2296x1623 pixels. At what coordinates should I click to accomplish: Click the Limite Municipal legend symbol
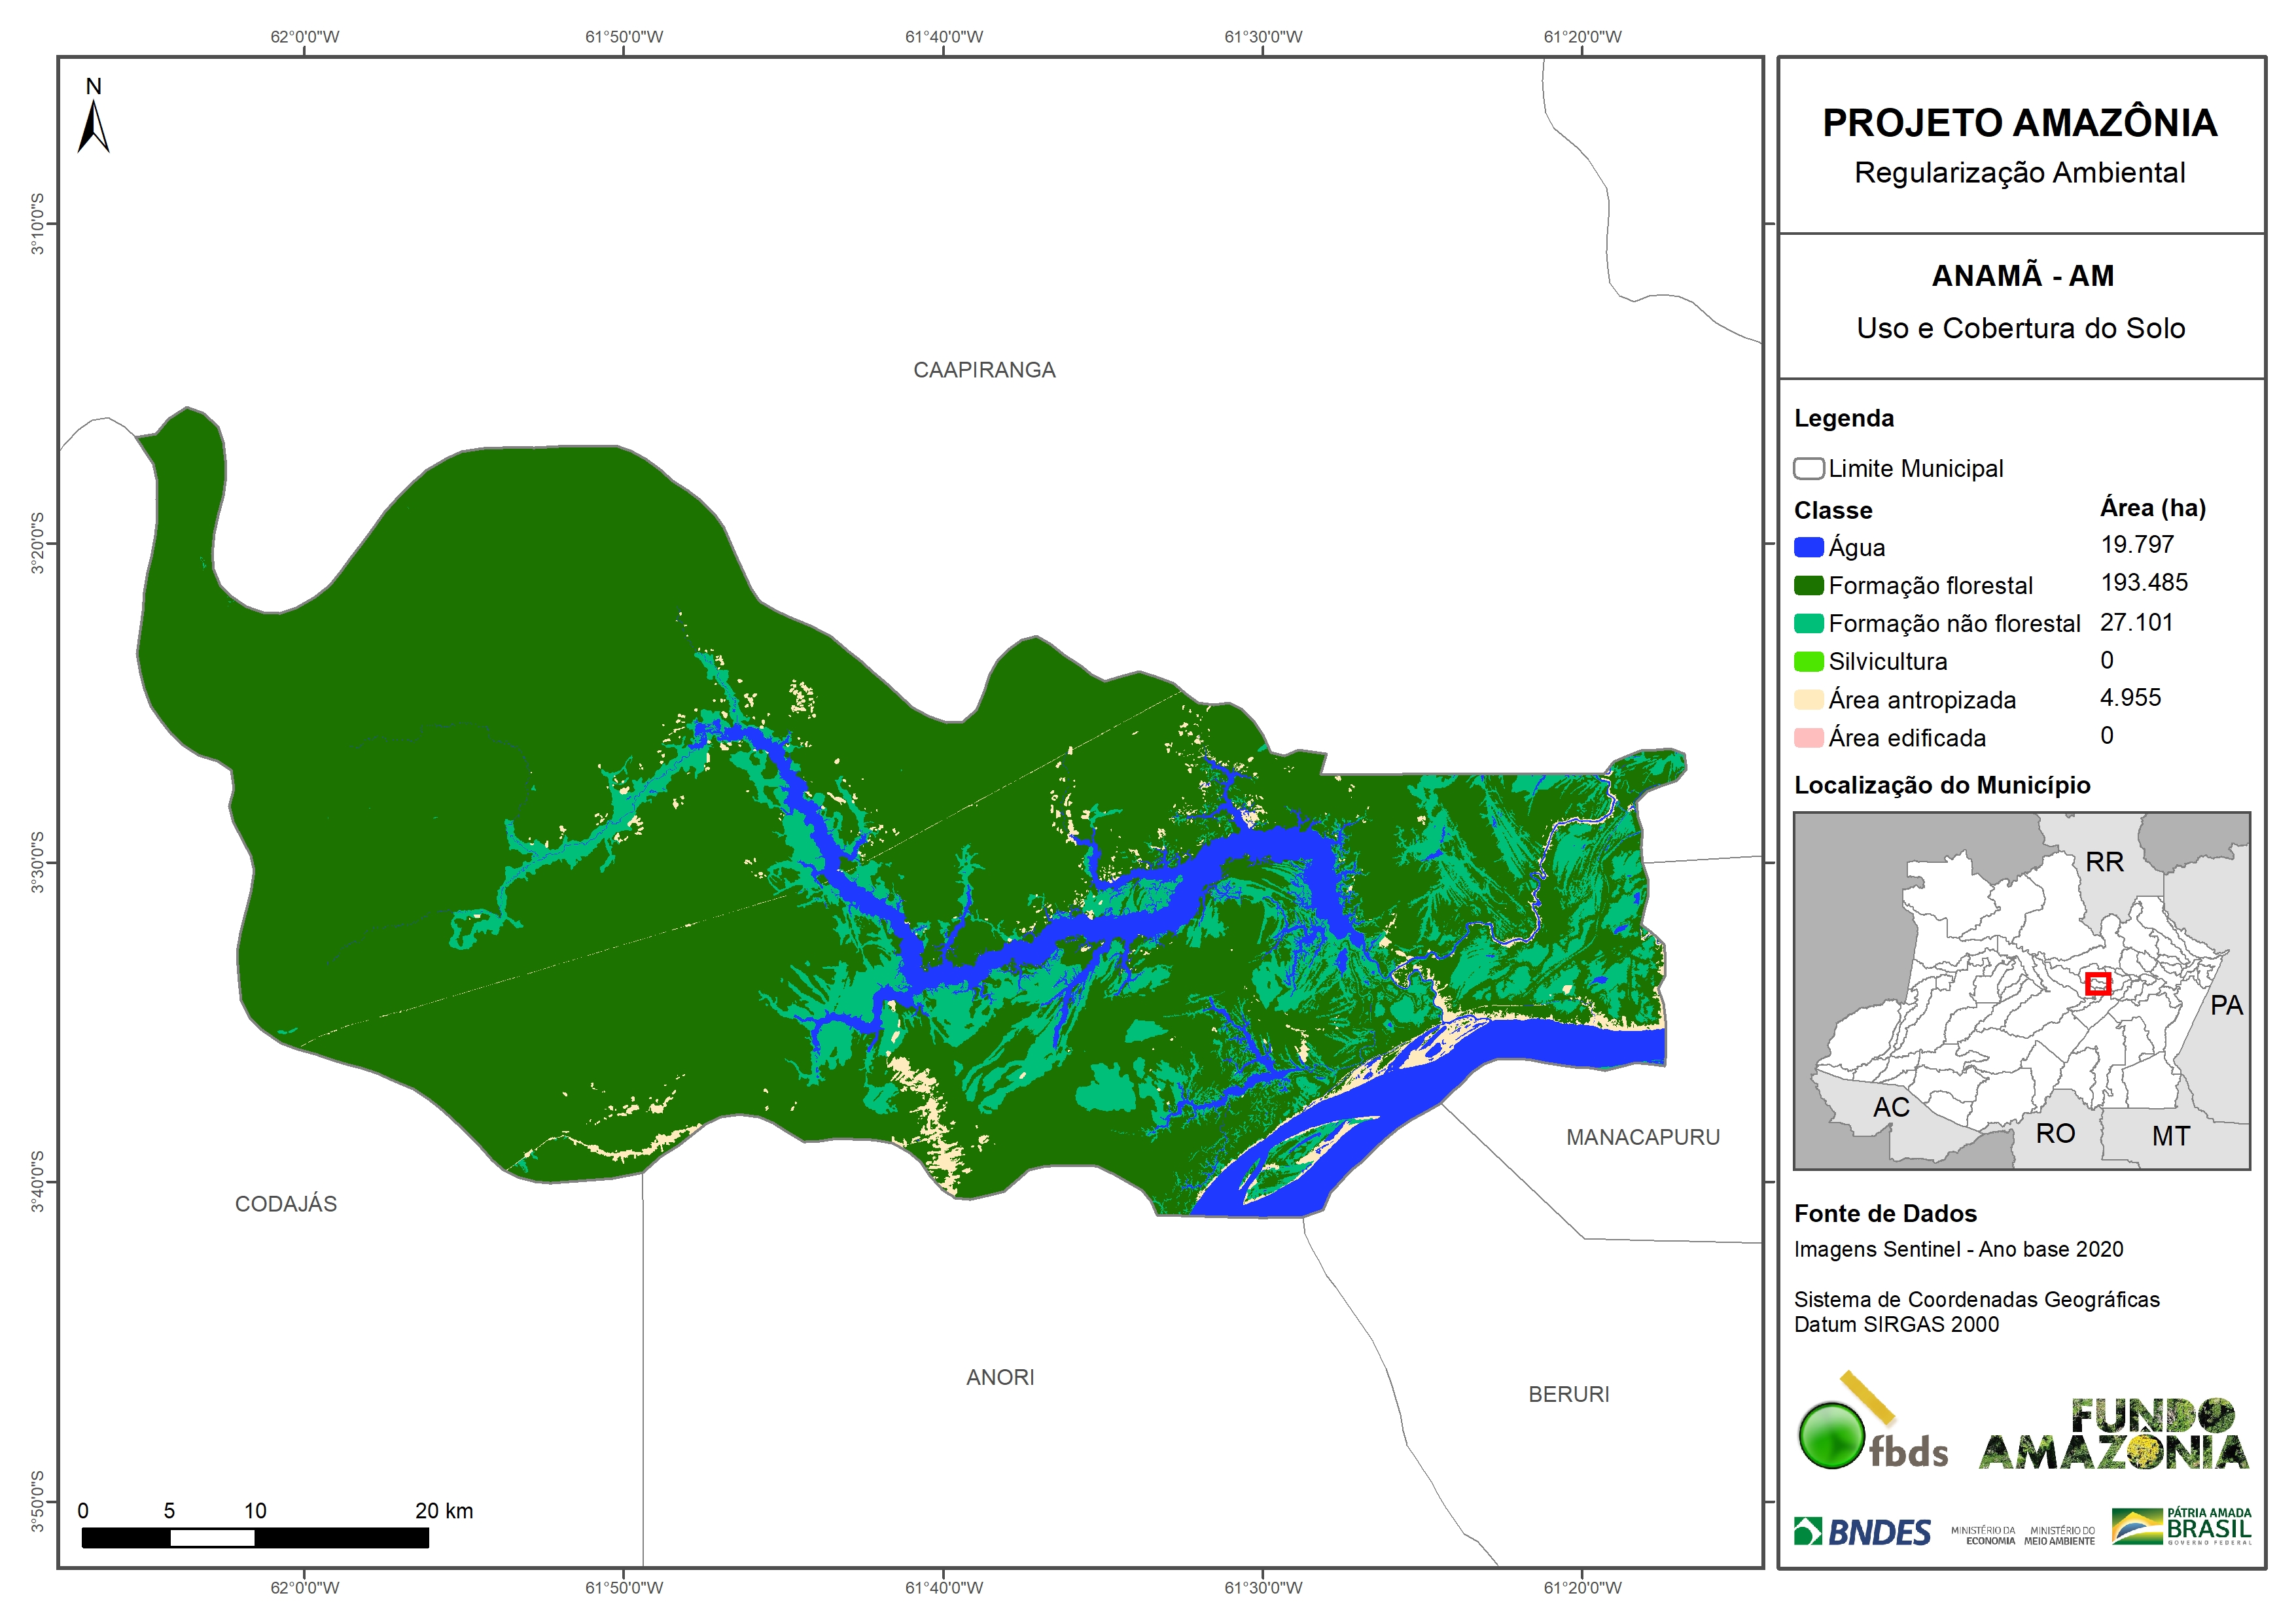coord(1808,469)
